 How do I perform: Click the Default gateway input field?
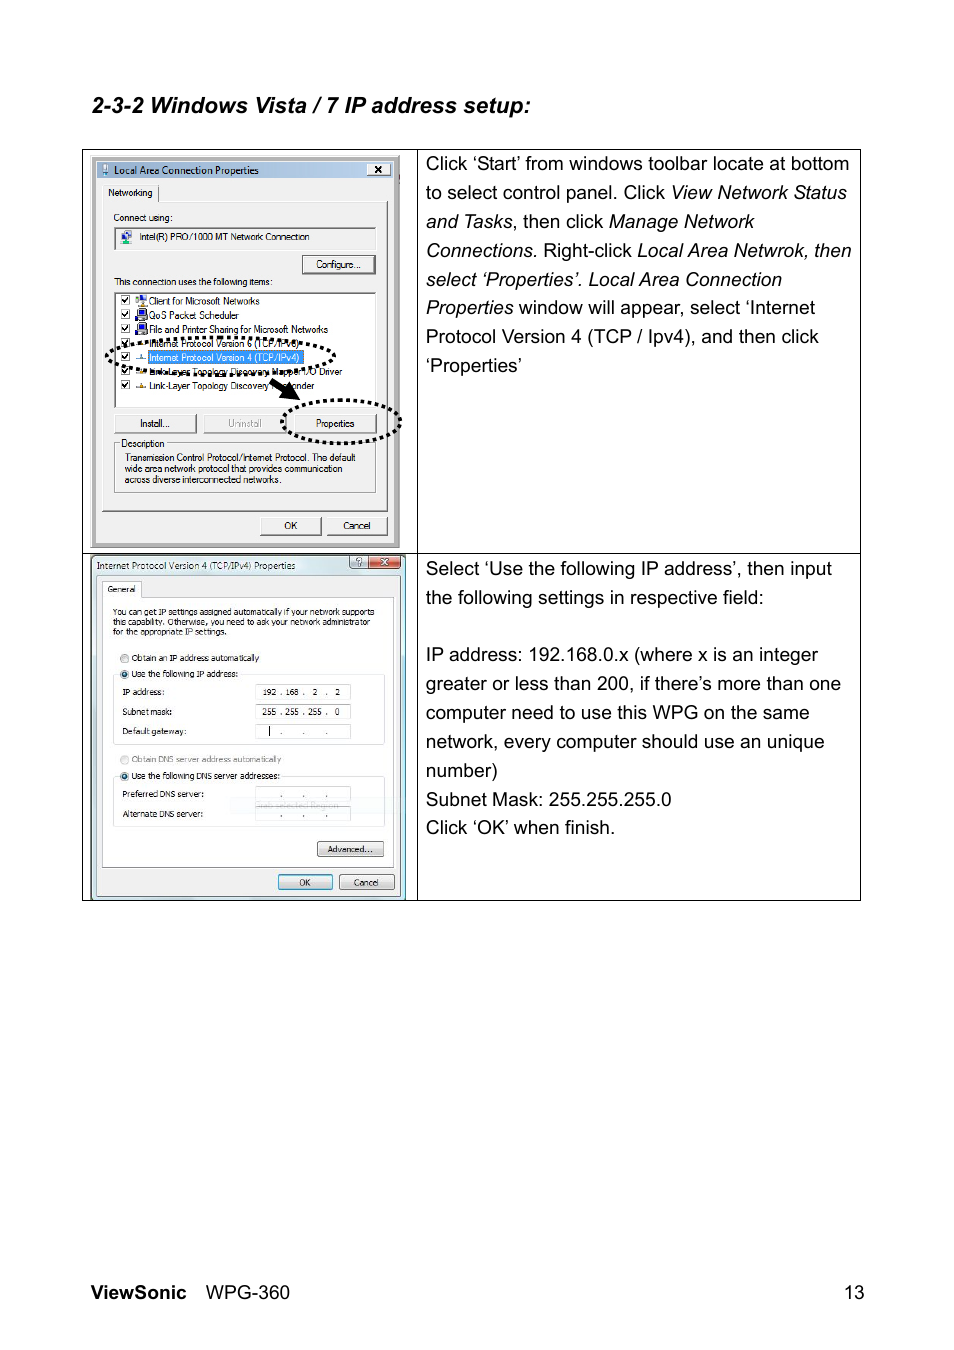pyautogui.click(x=303, y=731)
